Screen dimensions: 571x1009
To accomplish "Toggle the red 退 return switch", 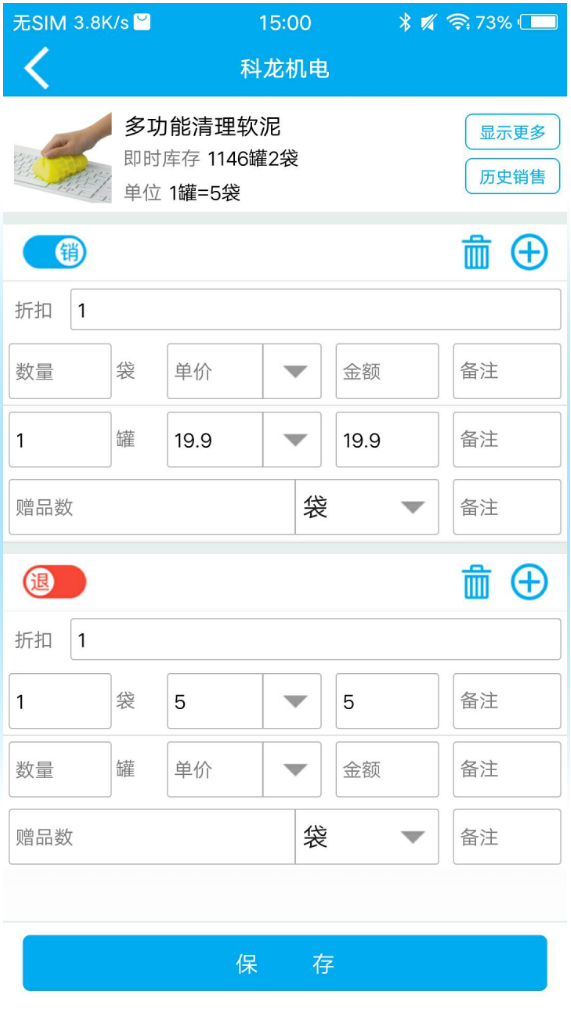I will pyautogui.click(x=54, y=582).
